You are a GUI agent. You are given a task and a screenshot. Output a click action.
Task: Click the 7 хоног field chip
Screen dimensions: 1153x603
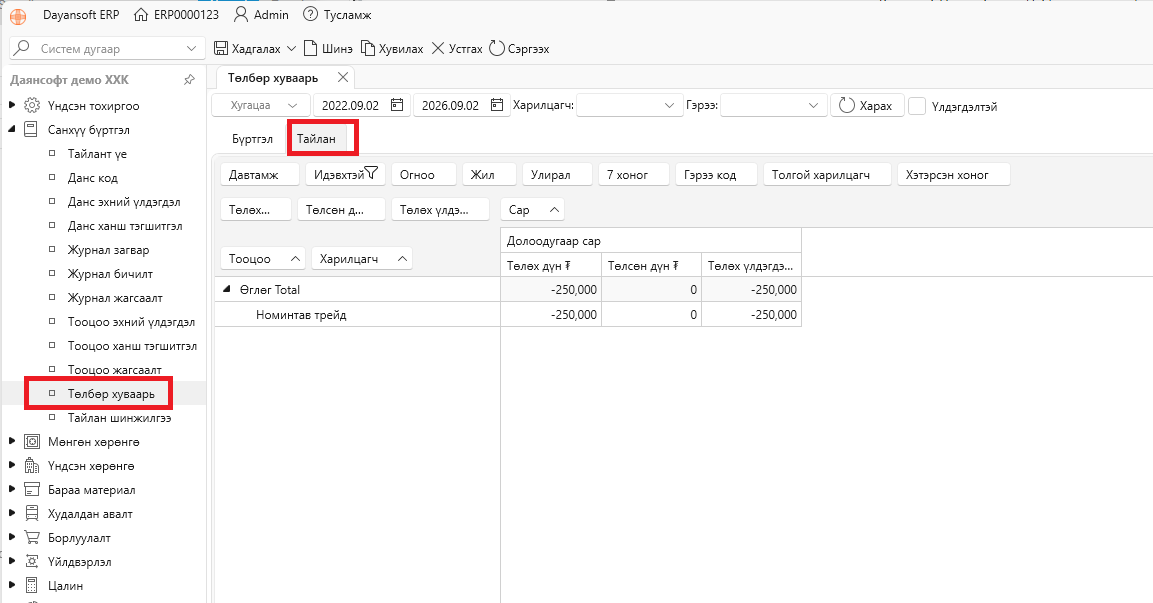pyautogui.click(x=634, y=175)
